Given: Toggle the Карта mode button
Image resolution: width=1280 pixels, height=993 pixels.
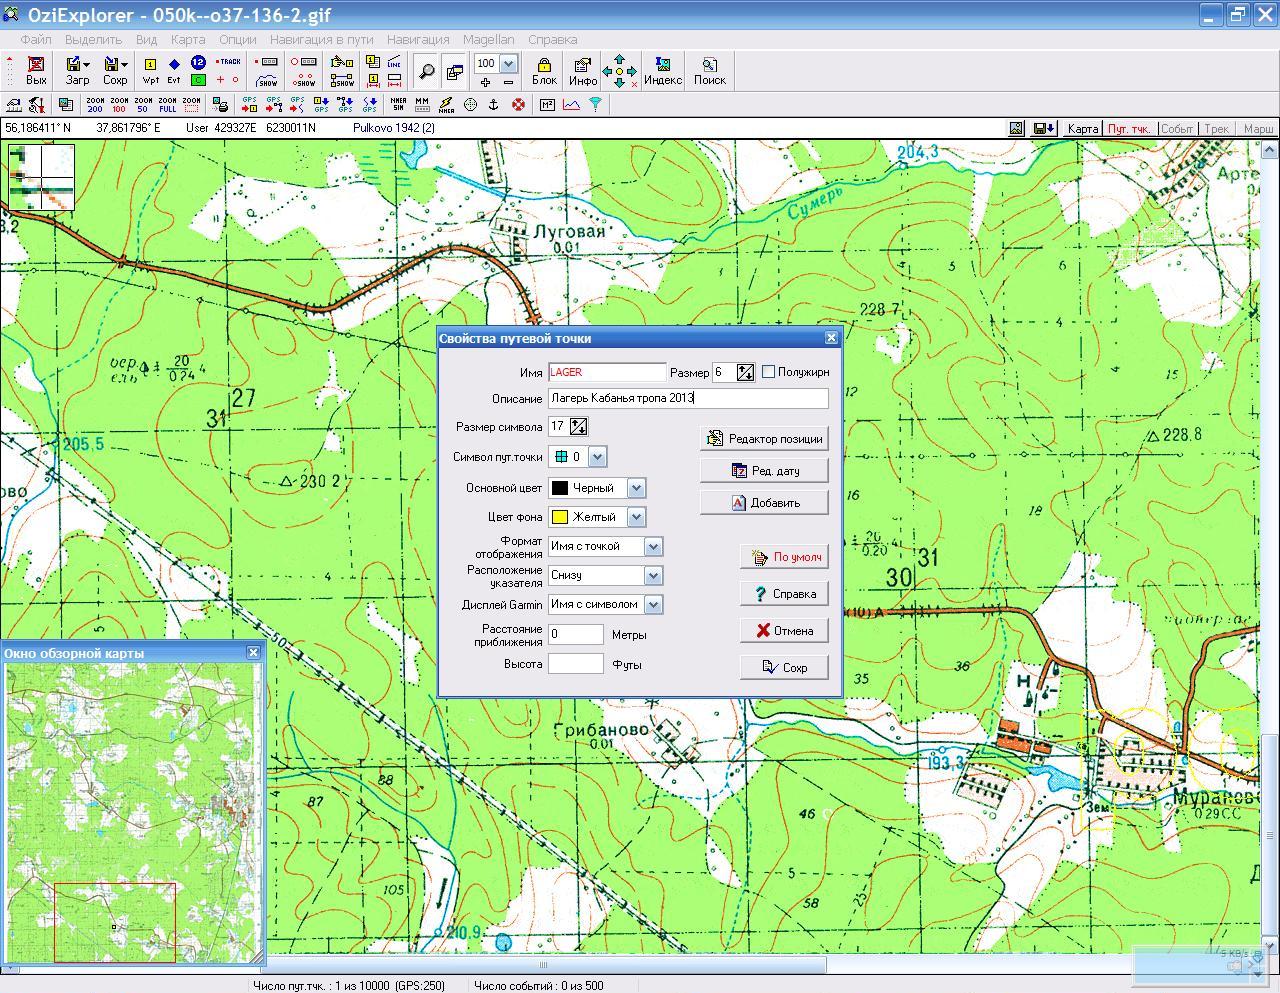Looking at the screenshot, I should (x=1082, y=128).
